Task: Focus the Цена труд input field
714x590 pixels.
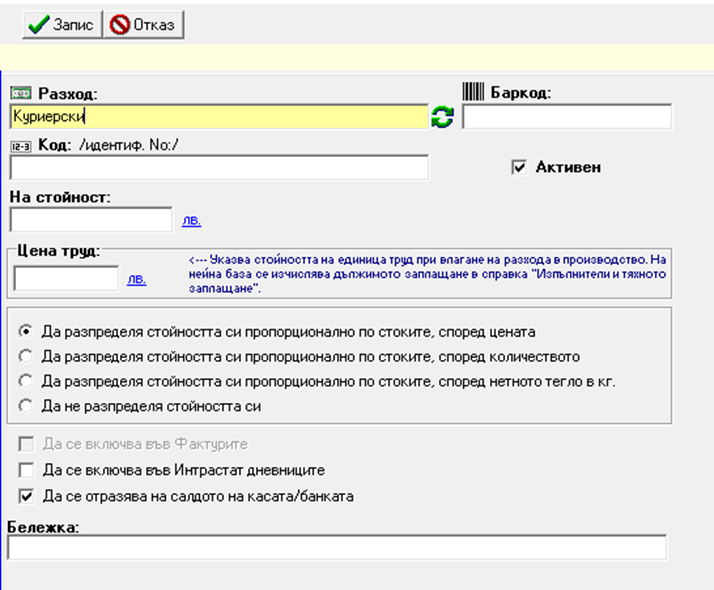Action: tap(66, 278)
